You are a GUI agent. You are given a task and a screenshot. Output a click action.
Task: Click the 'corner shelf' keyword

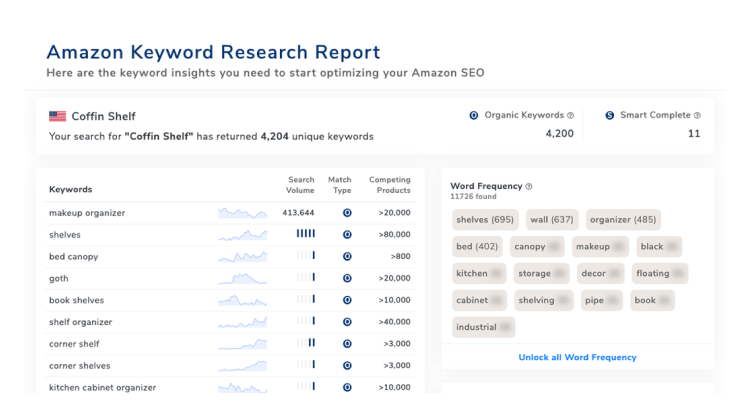74,344
